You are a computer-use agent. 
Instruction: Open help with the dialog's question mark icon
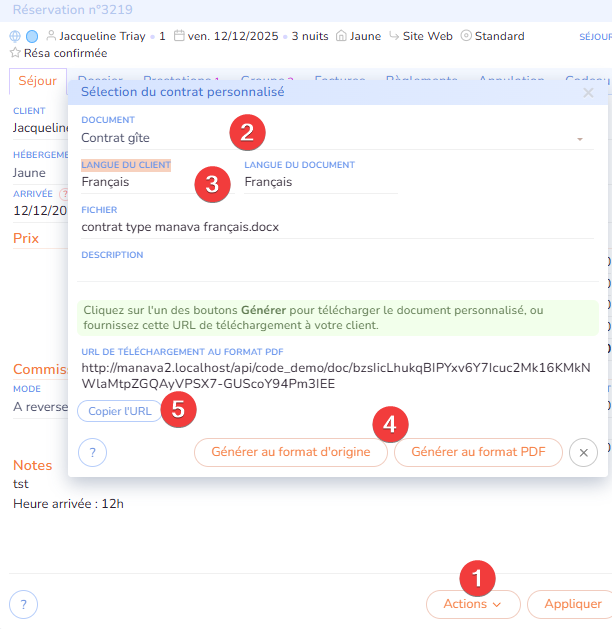click(92, 453)
